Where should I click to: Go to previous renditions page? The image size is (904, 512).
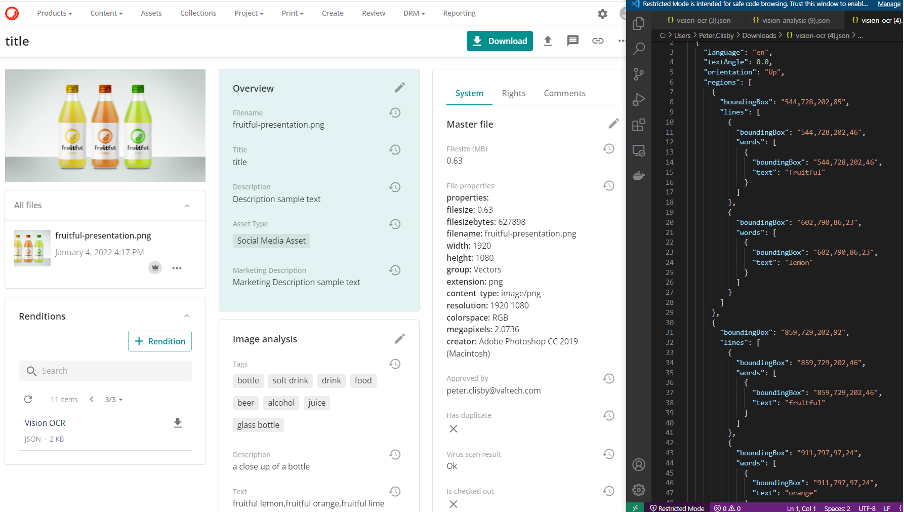[91, 399]
